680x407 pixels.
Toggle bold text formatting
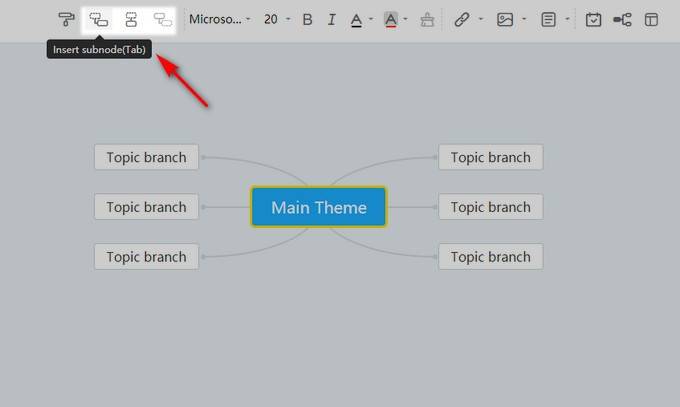click(307, 19)
